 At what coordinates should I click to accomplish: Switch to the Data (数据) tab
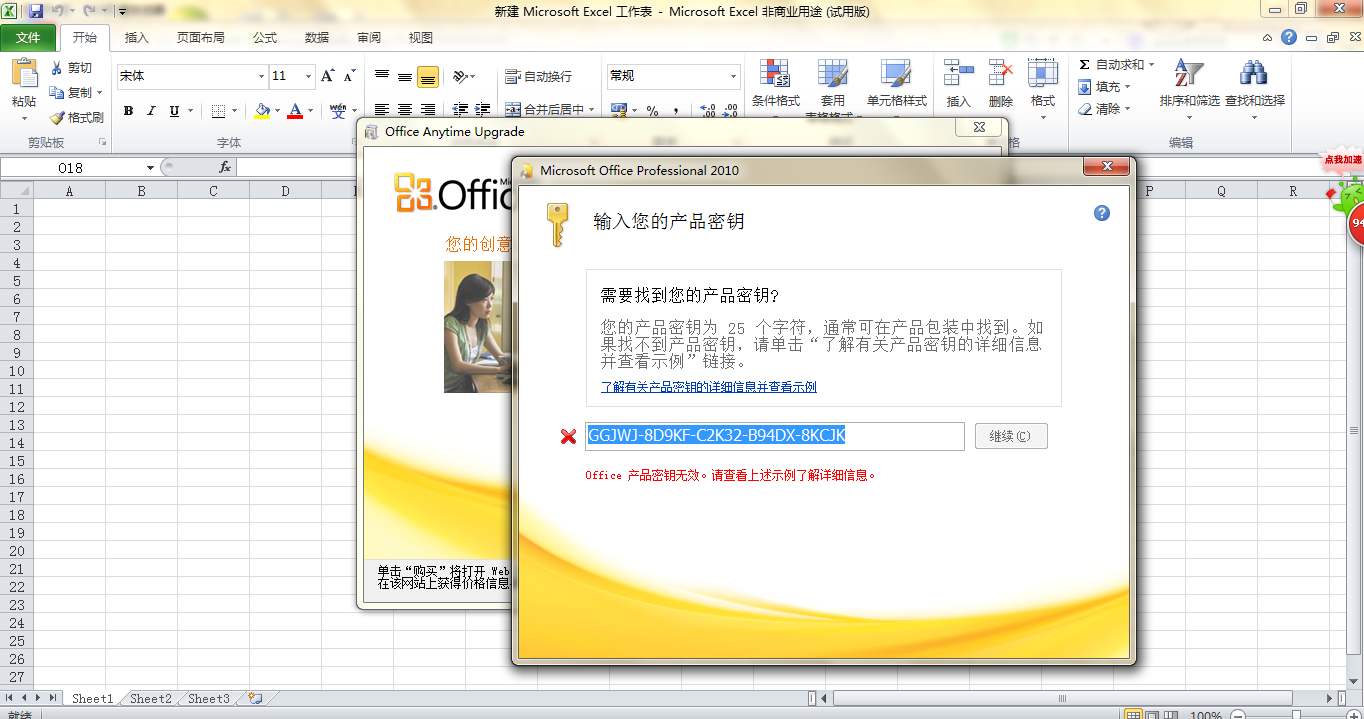tap(317, 37)
